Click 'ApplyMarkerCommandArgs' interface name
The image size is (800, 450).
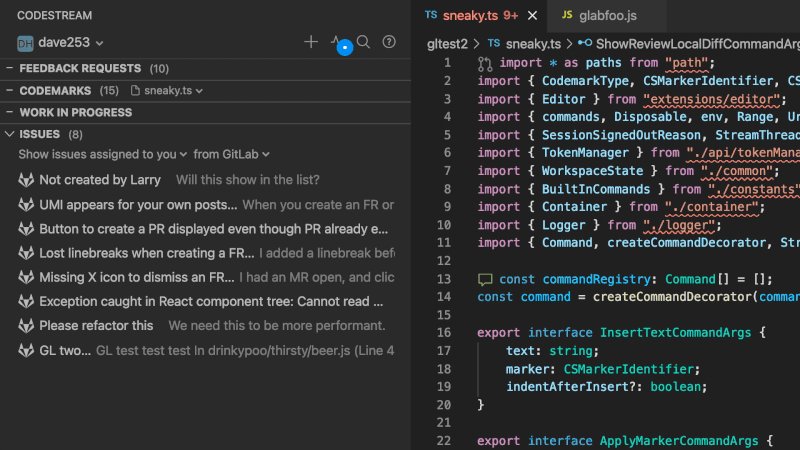679,441
